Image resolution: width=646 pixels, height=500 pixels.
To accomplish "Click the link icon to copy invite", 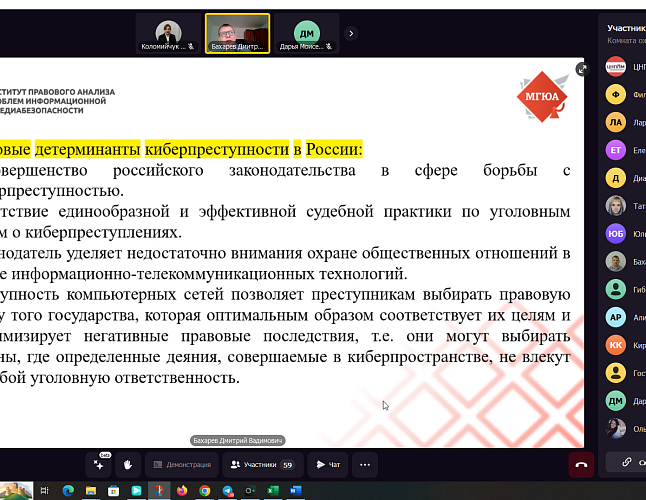I will (x=626, y=463).
